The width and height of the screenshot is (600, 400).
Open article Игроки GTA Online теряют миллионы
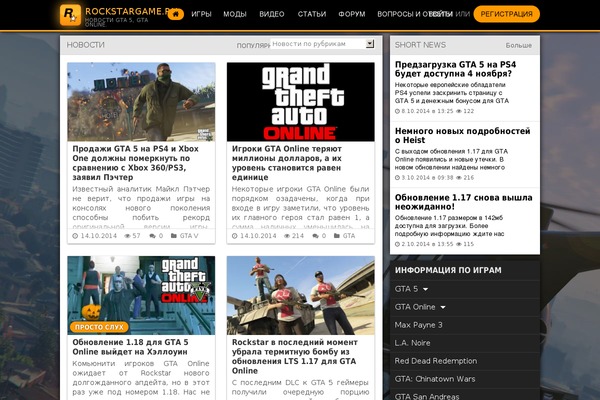287,163
